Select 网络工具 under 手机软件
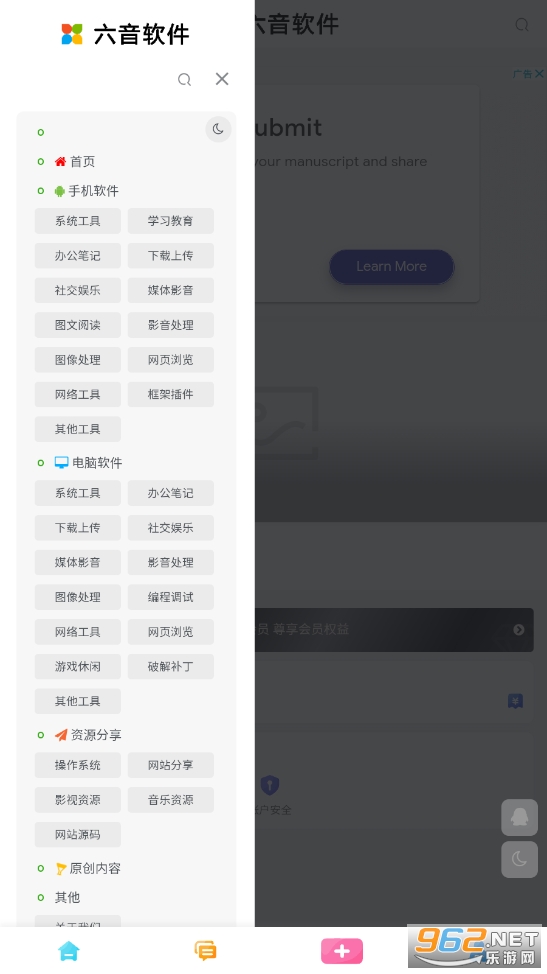This screenshot has width=547, height=974. (78, 394)
